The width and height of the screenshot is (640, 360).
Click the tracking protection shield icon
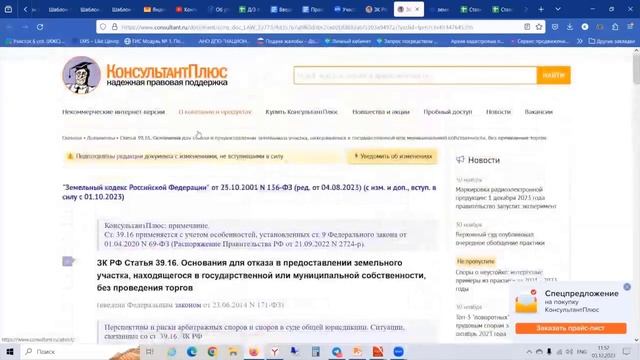[x=103, y=27]
